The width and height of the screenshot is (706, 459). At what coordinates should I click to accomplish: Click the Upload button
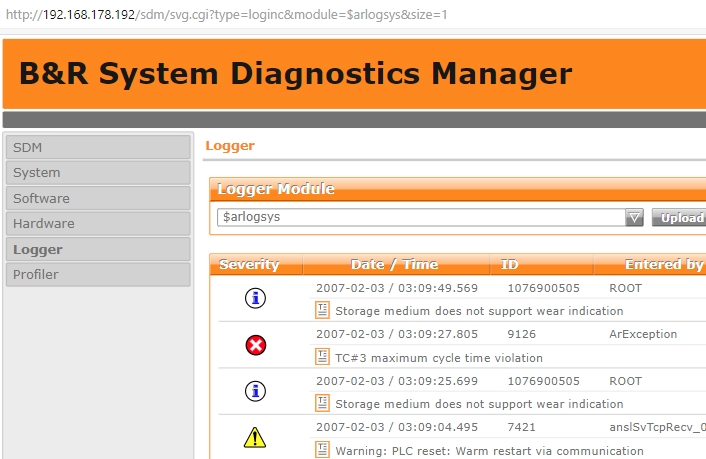[680, 218]
